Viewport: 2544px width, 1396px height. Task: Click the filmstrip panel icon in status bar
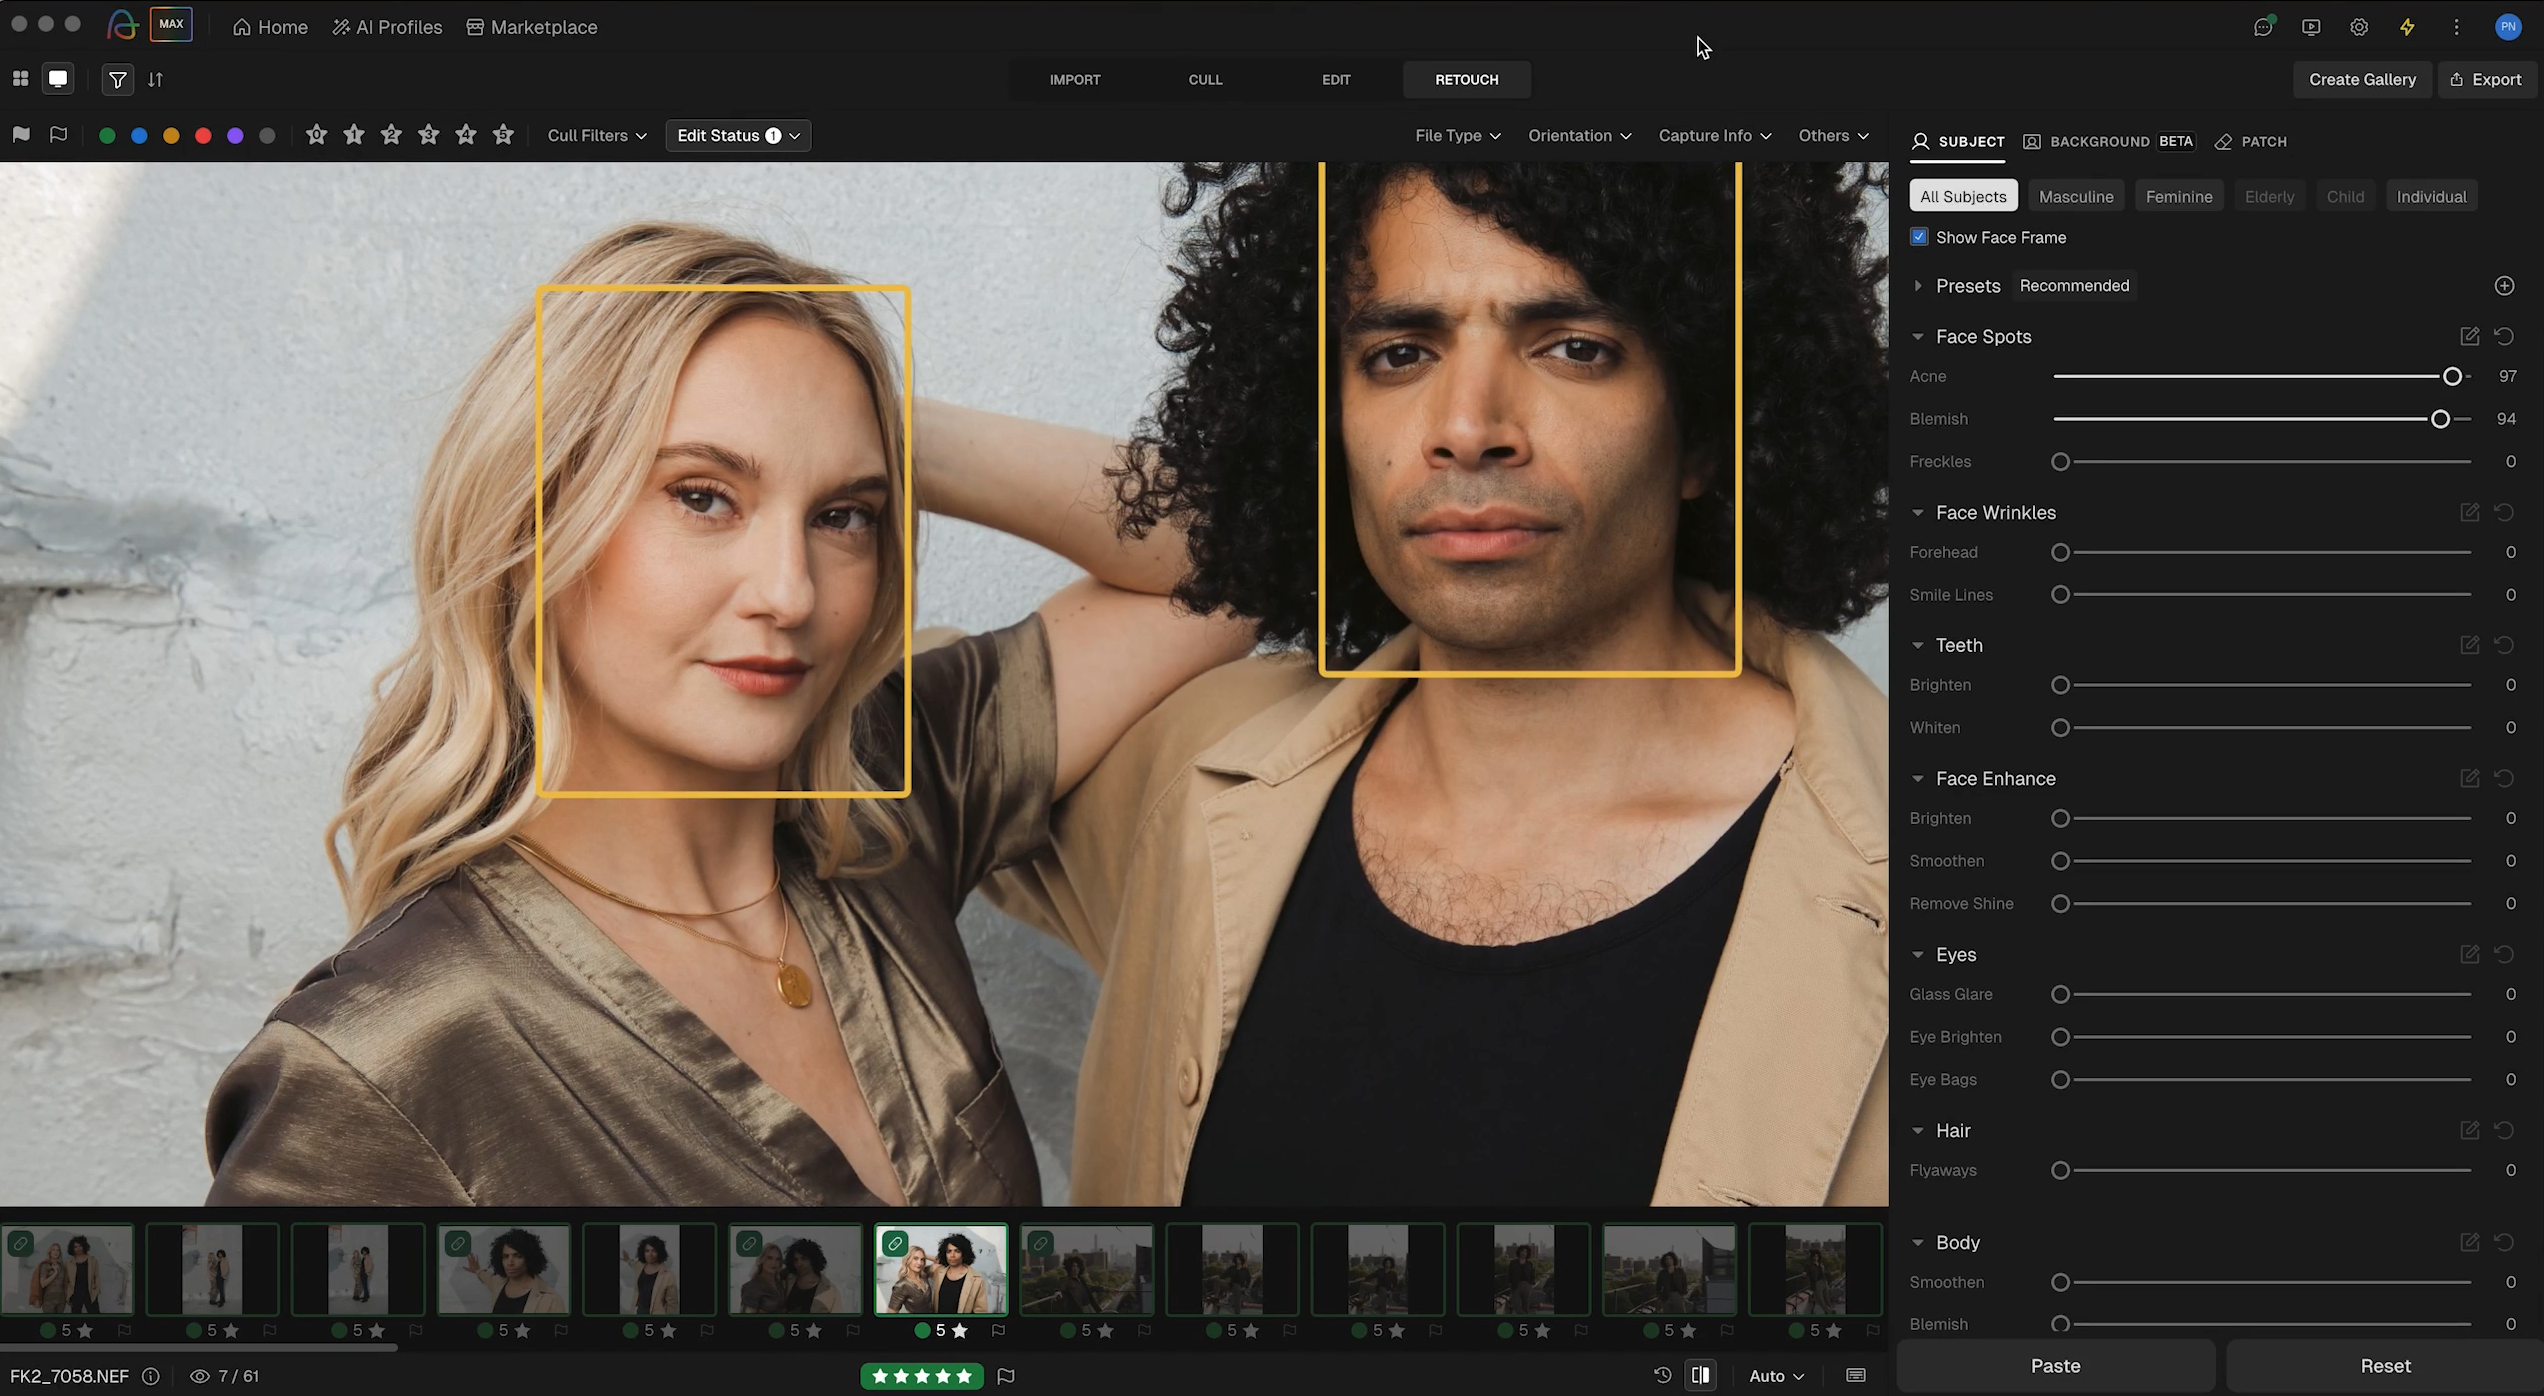coord(1856,1375)
